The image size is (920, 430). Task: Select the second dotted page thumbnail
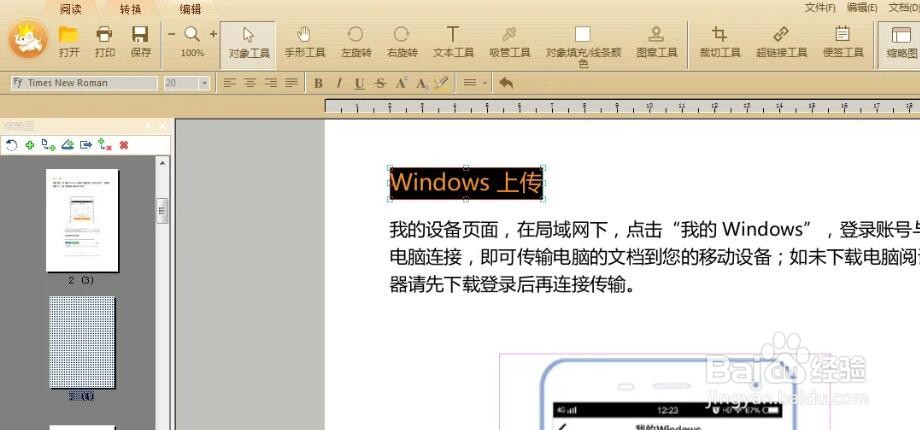pyautogui.click(x=82, y=343)
